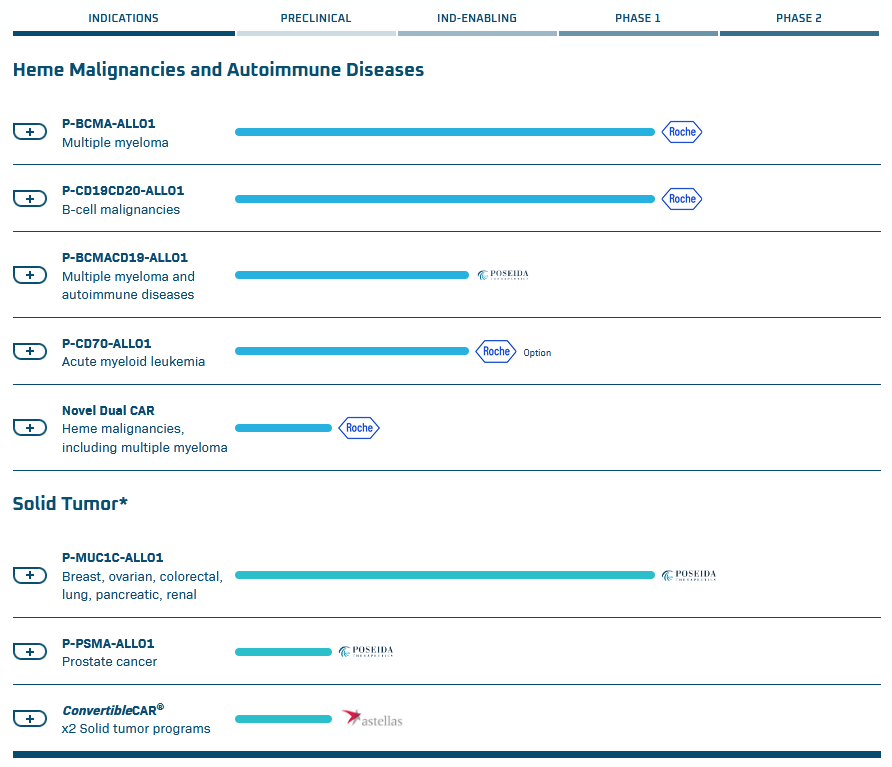Click the 'Prostate cancer' indication text
Screen dimensions: 892x767
109,661
